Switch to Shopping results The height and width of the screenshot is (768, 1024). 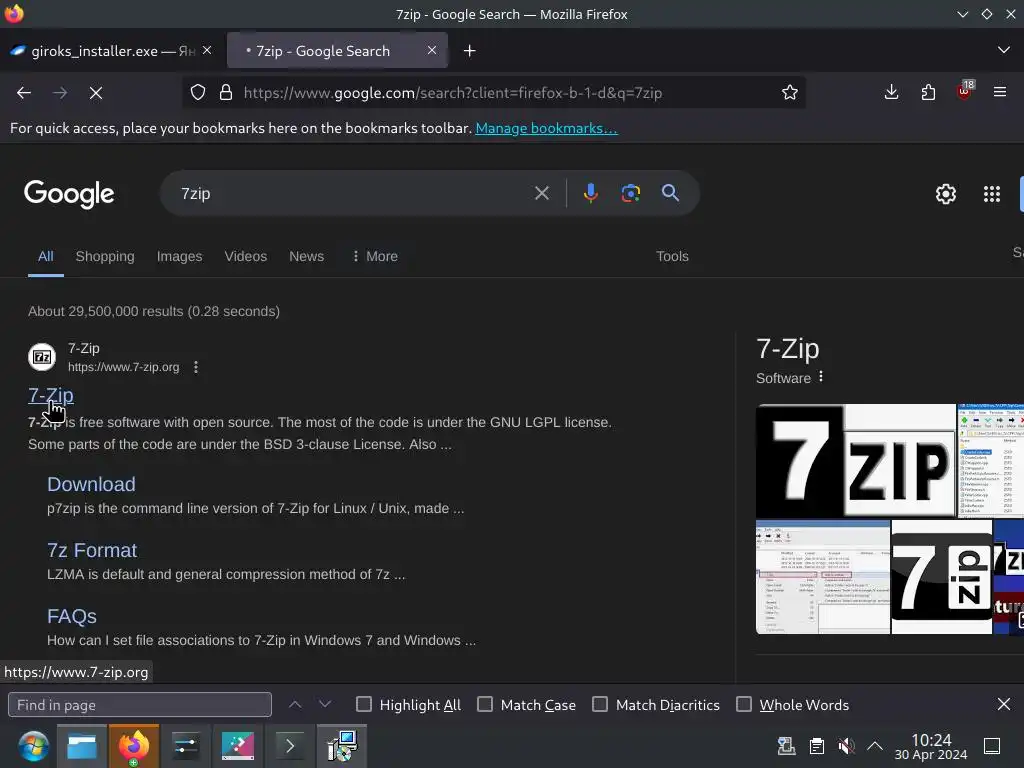(x=105, y=256)
